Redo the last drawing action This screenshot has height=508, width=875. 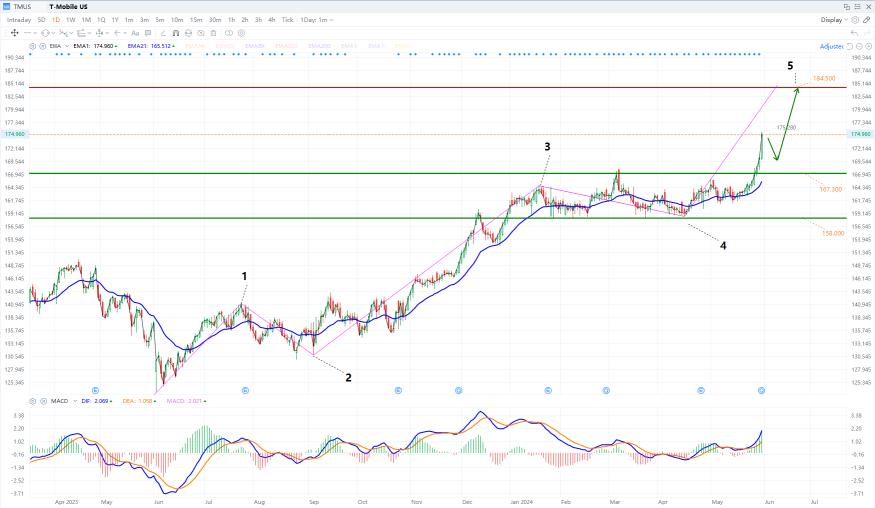coord(868,33)
